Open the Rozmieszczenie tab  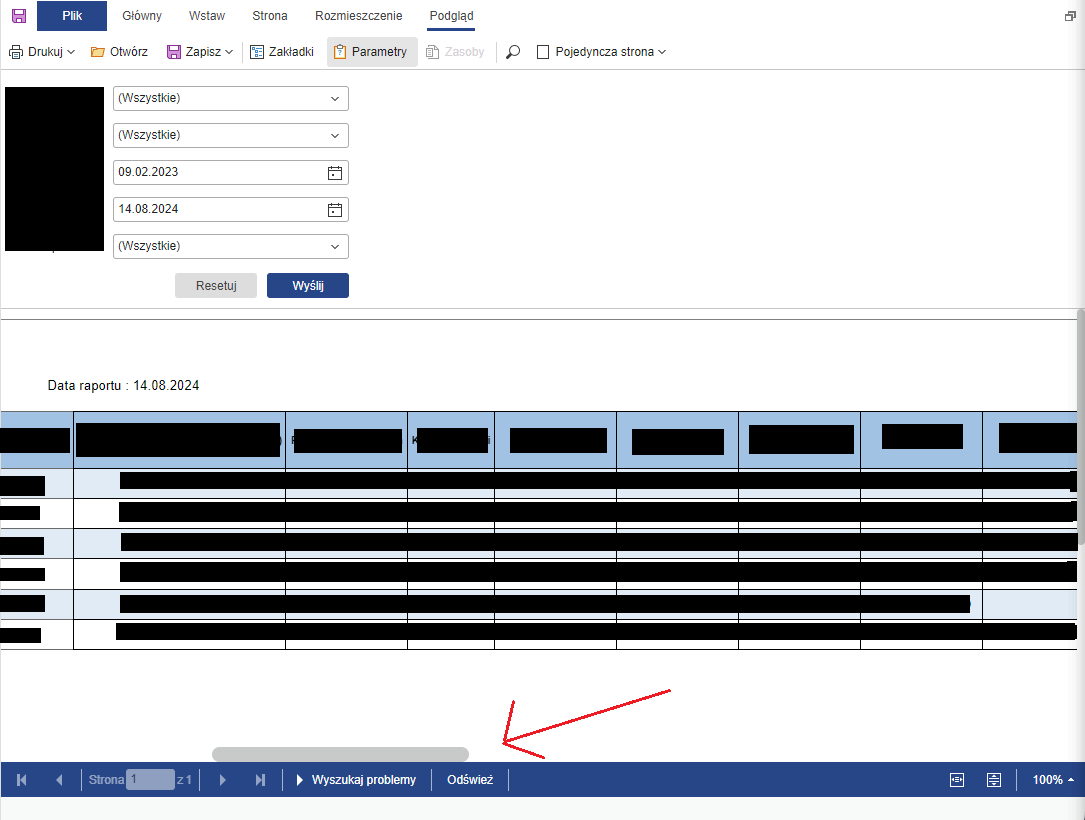(x=358, y=16)
